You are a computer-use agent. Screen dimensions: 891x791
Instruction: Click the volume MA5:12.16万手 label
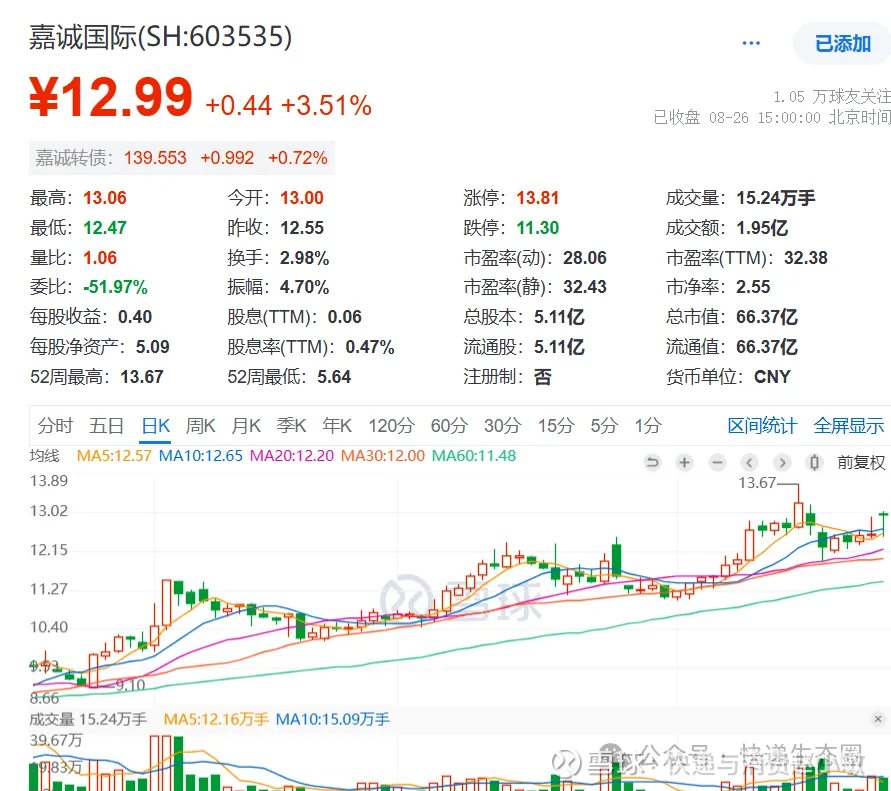click(x=216, y=719)
